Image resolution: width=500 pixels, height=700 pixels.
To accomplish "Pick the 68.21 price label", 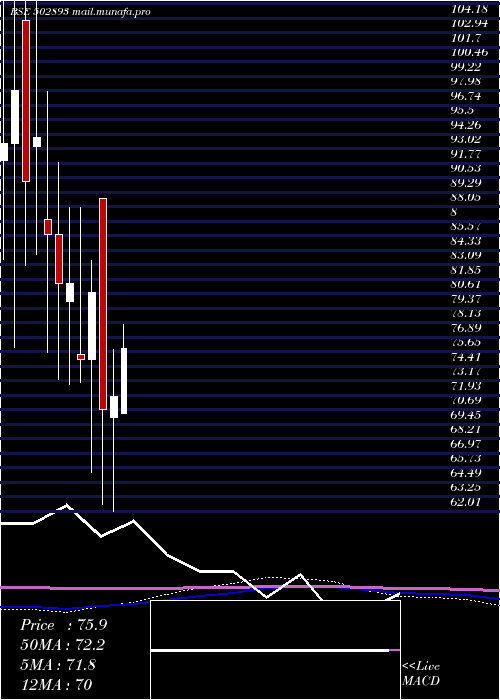I will [466, 431].
